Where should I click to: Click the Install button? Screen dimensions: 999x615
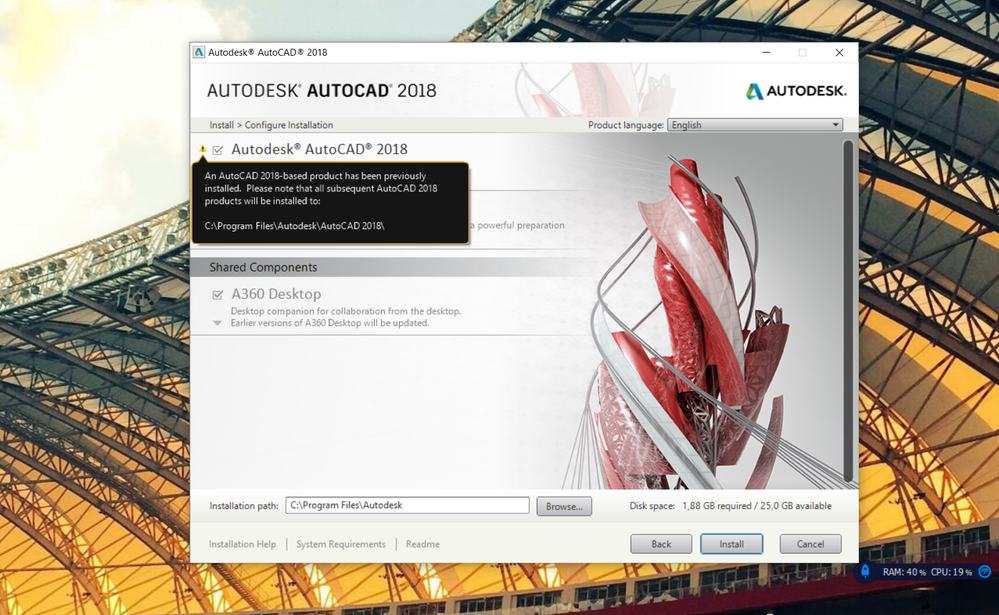click(x=731, y=544)
